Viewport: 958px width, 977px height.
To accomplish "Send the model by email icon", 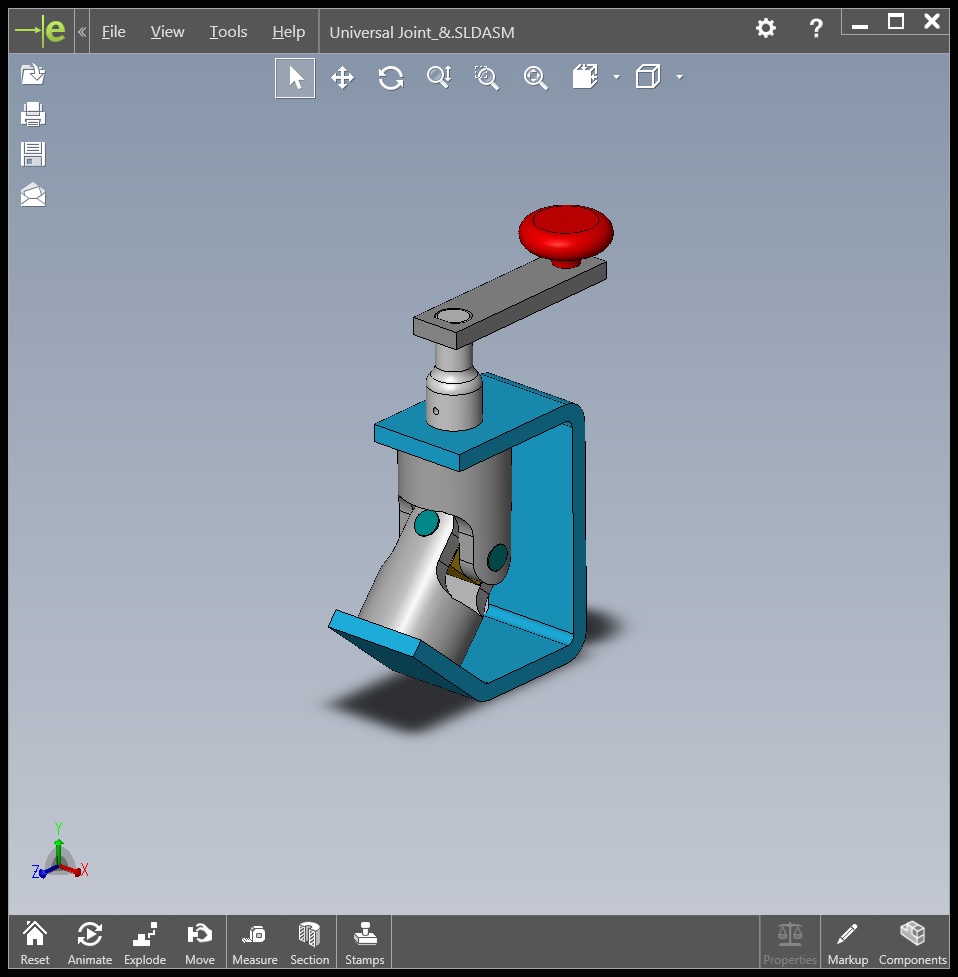I will 33,195.
